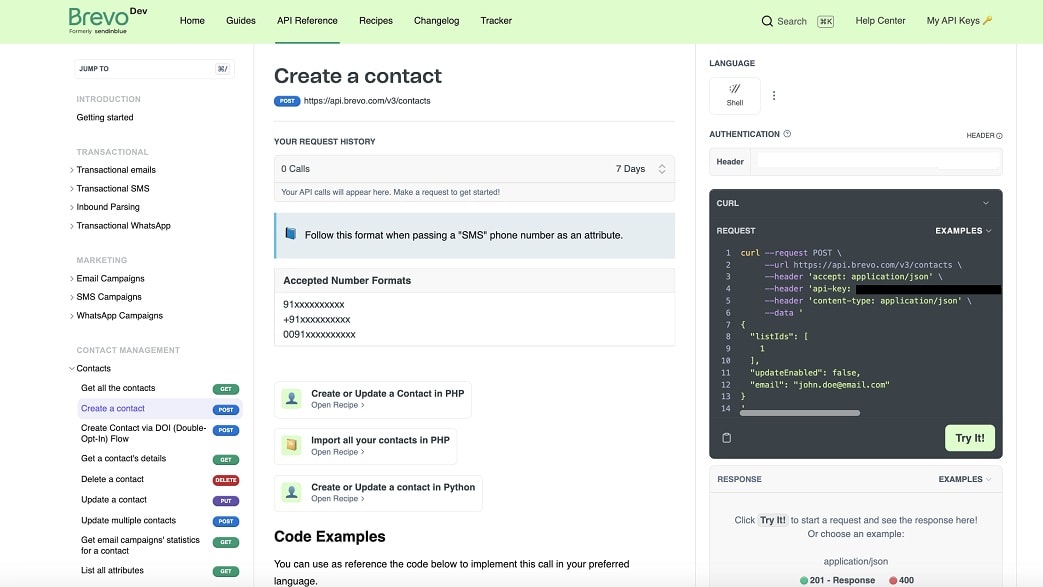Screen dimensions: 1043x587
Task: Open the Help Center link
Action: tap(880, 21)
